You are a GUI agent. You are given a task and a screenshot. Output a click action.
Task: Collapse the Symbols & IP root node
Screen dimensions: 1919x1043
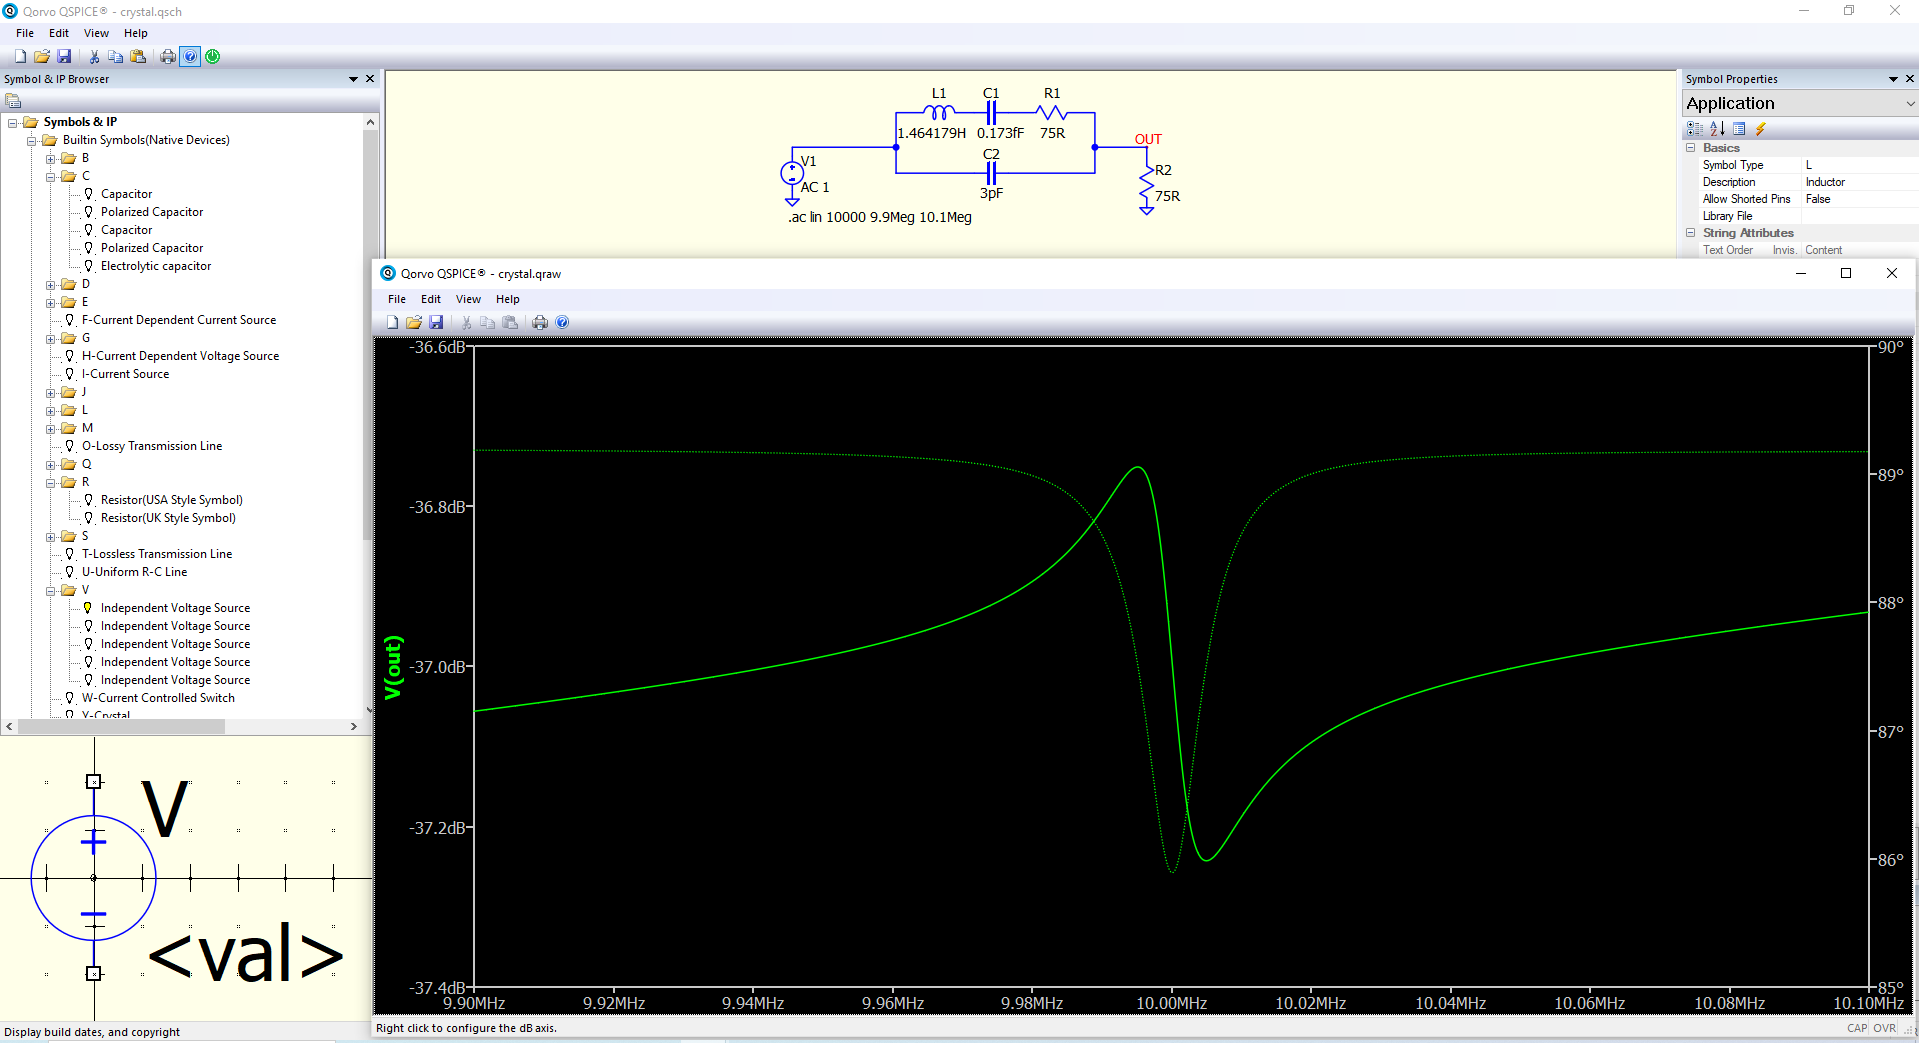pos(13,123)
